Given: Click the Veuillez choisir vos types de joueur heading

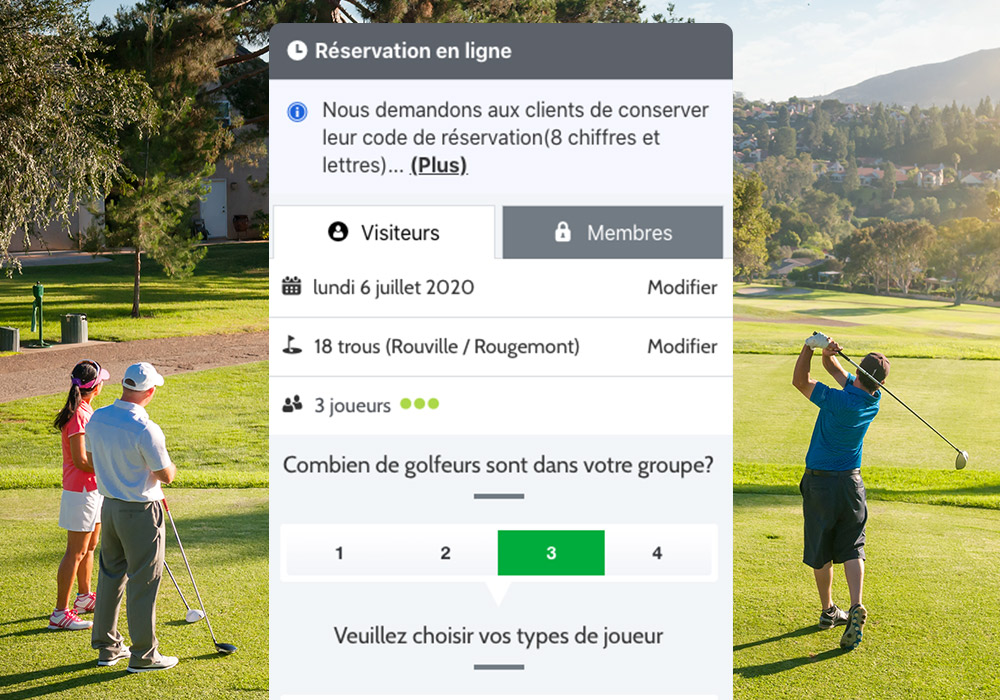Looking at the screenshot, I should [x=499, y=636].
